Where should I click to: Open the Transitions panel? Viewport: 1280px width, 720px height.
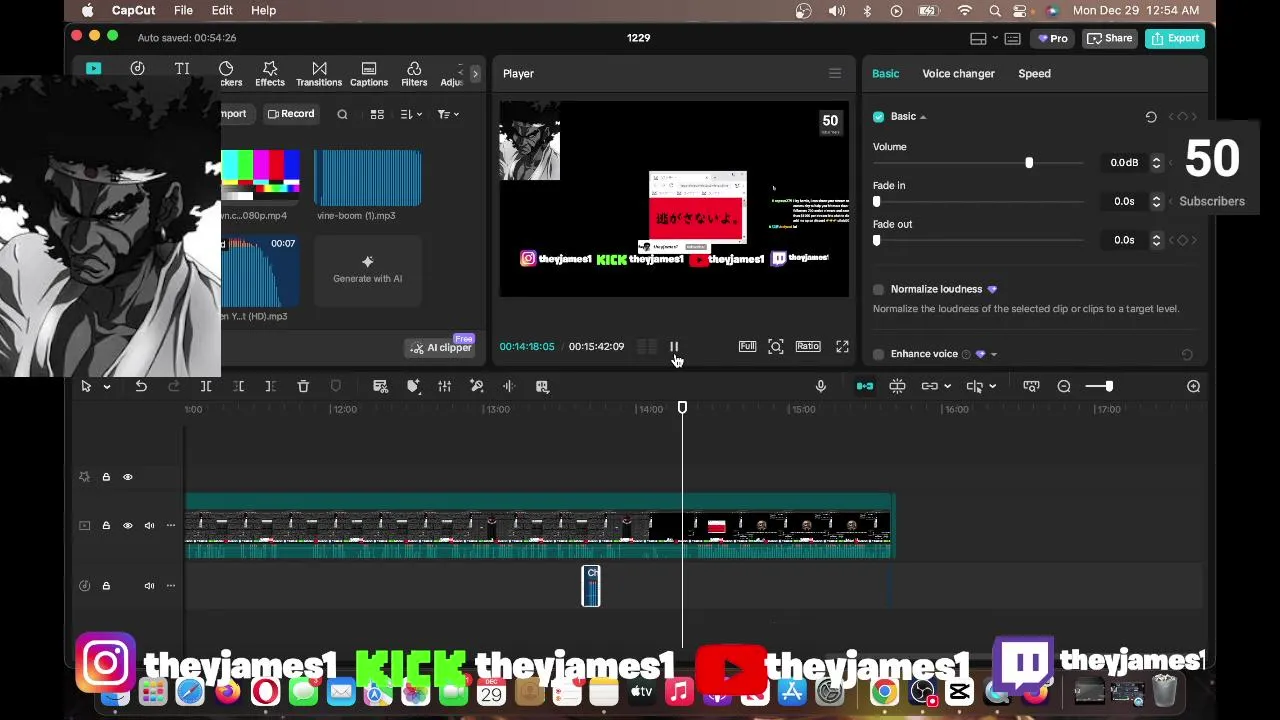point(319,74)
